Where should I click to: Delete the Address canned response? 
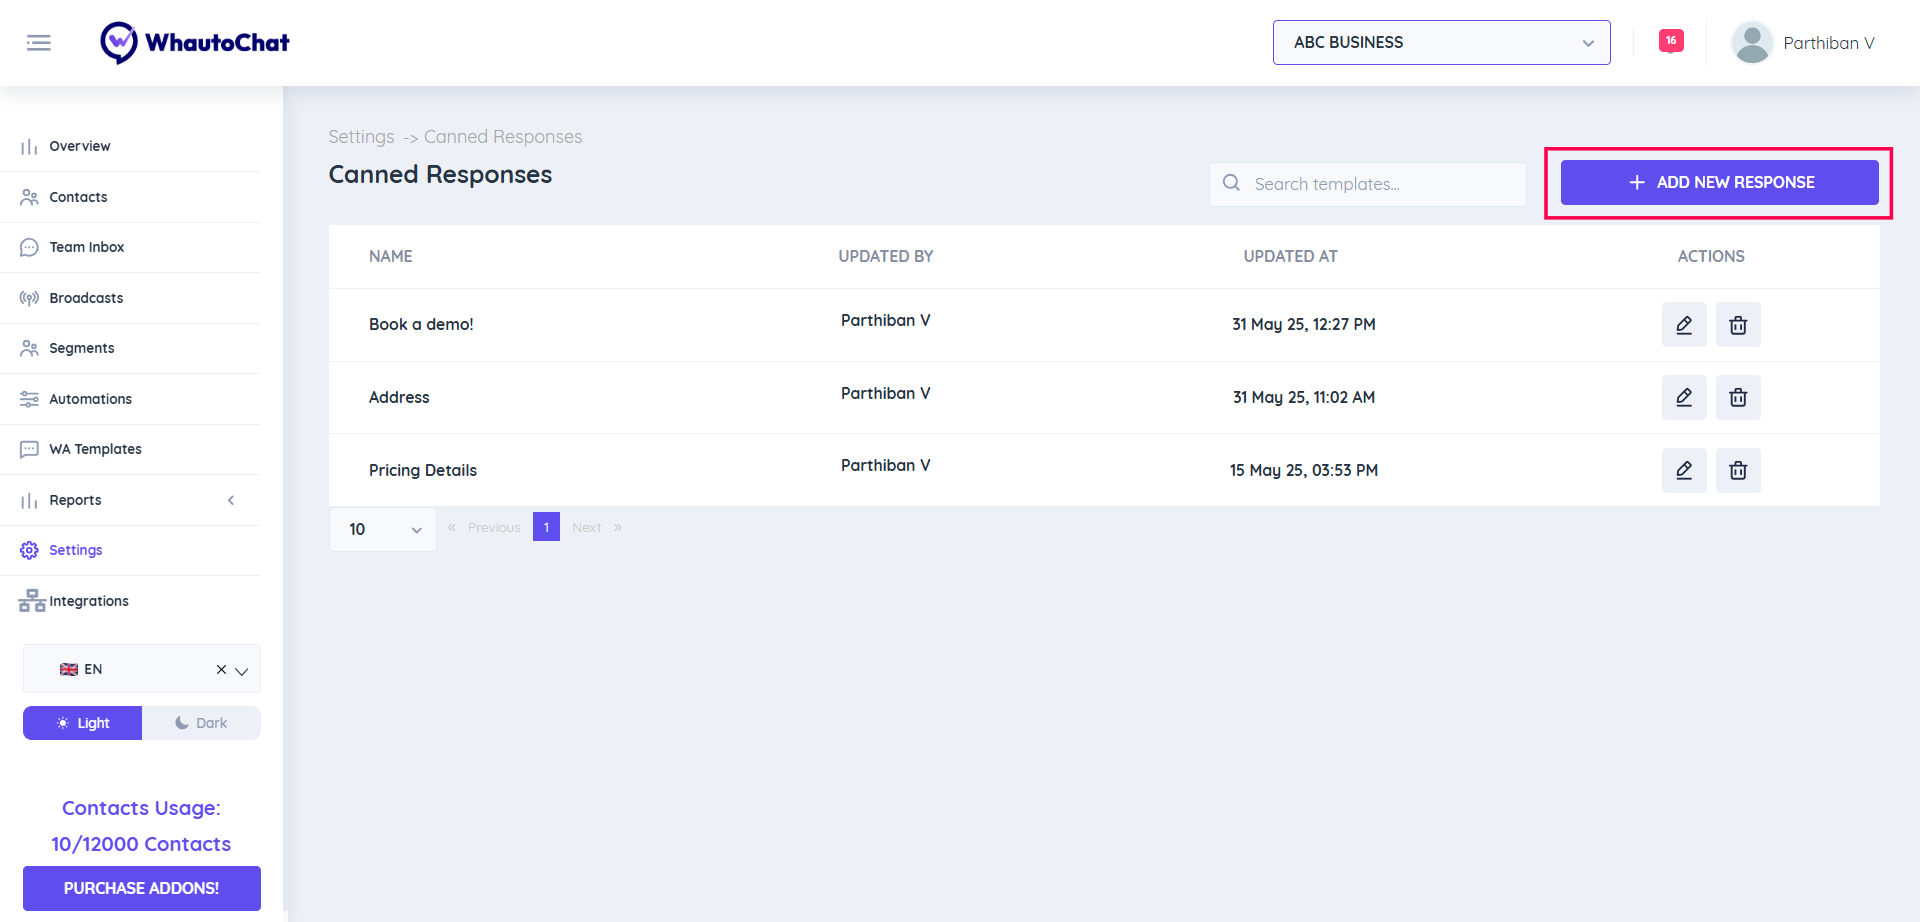point(1738,397)
